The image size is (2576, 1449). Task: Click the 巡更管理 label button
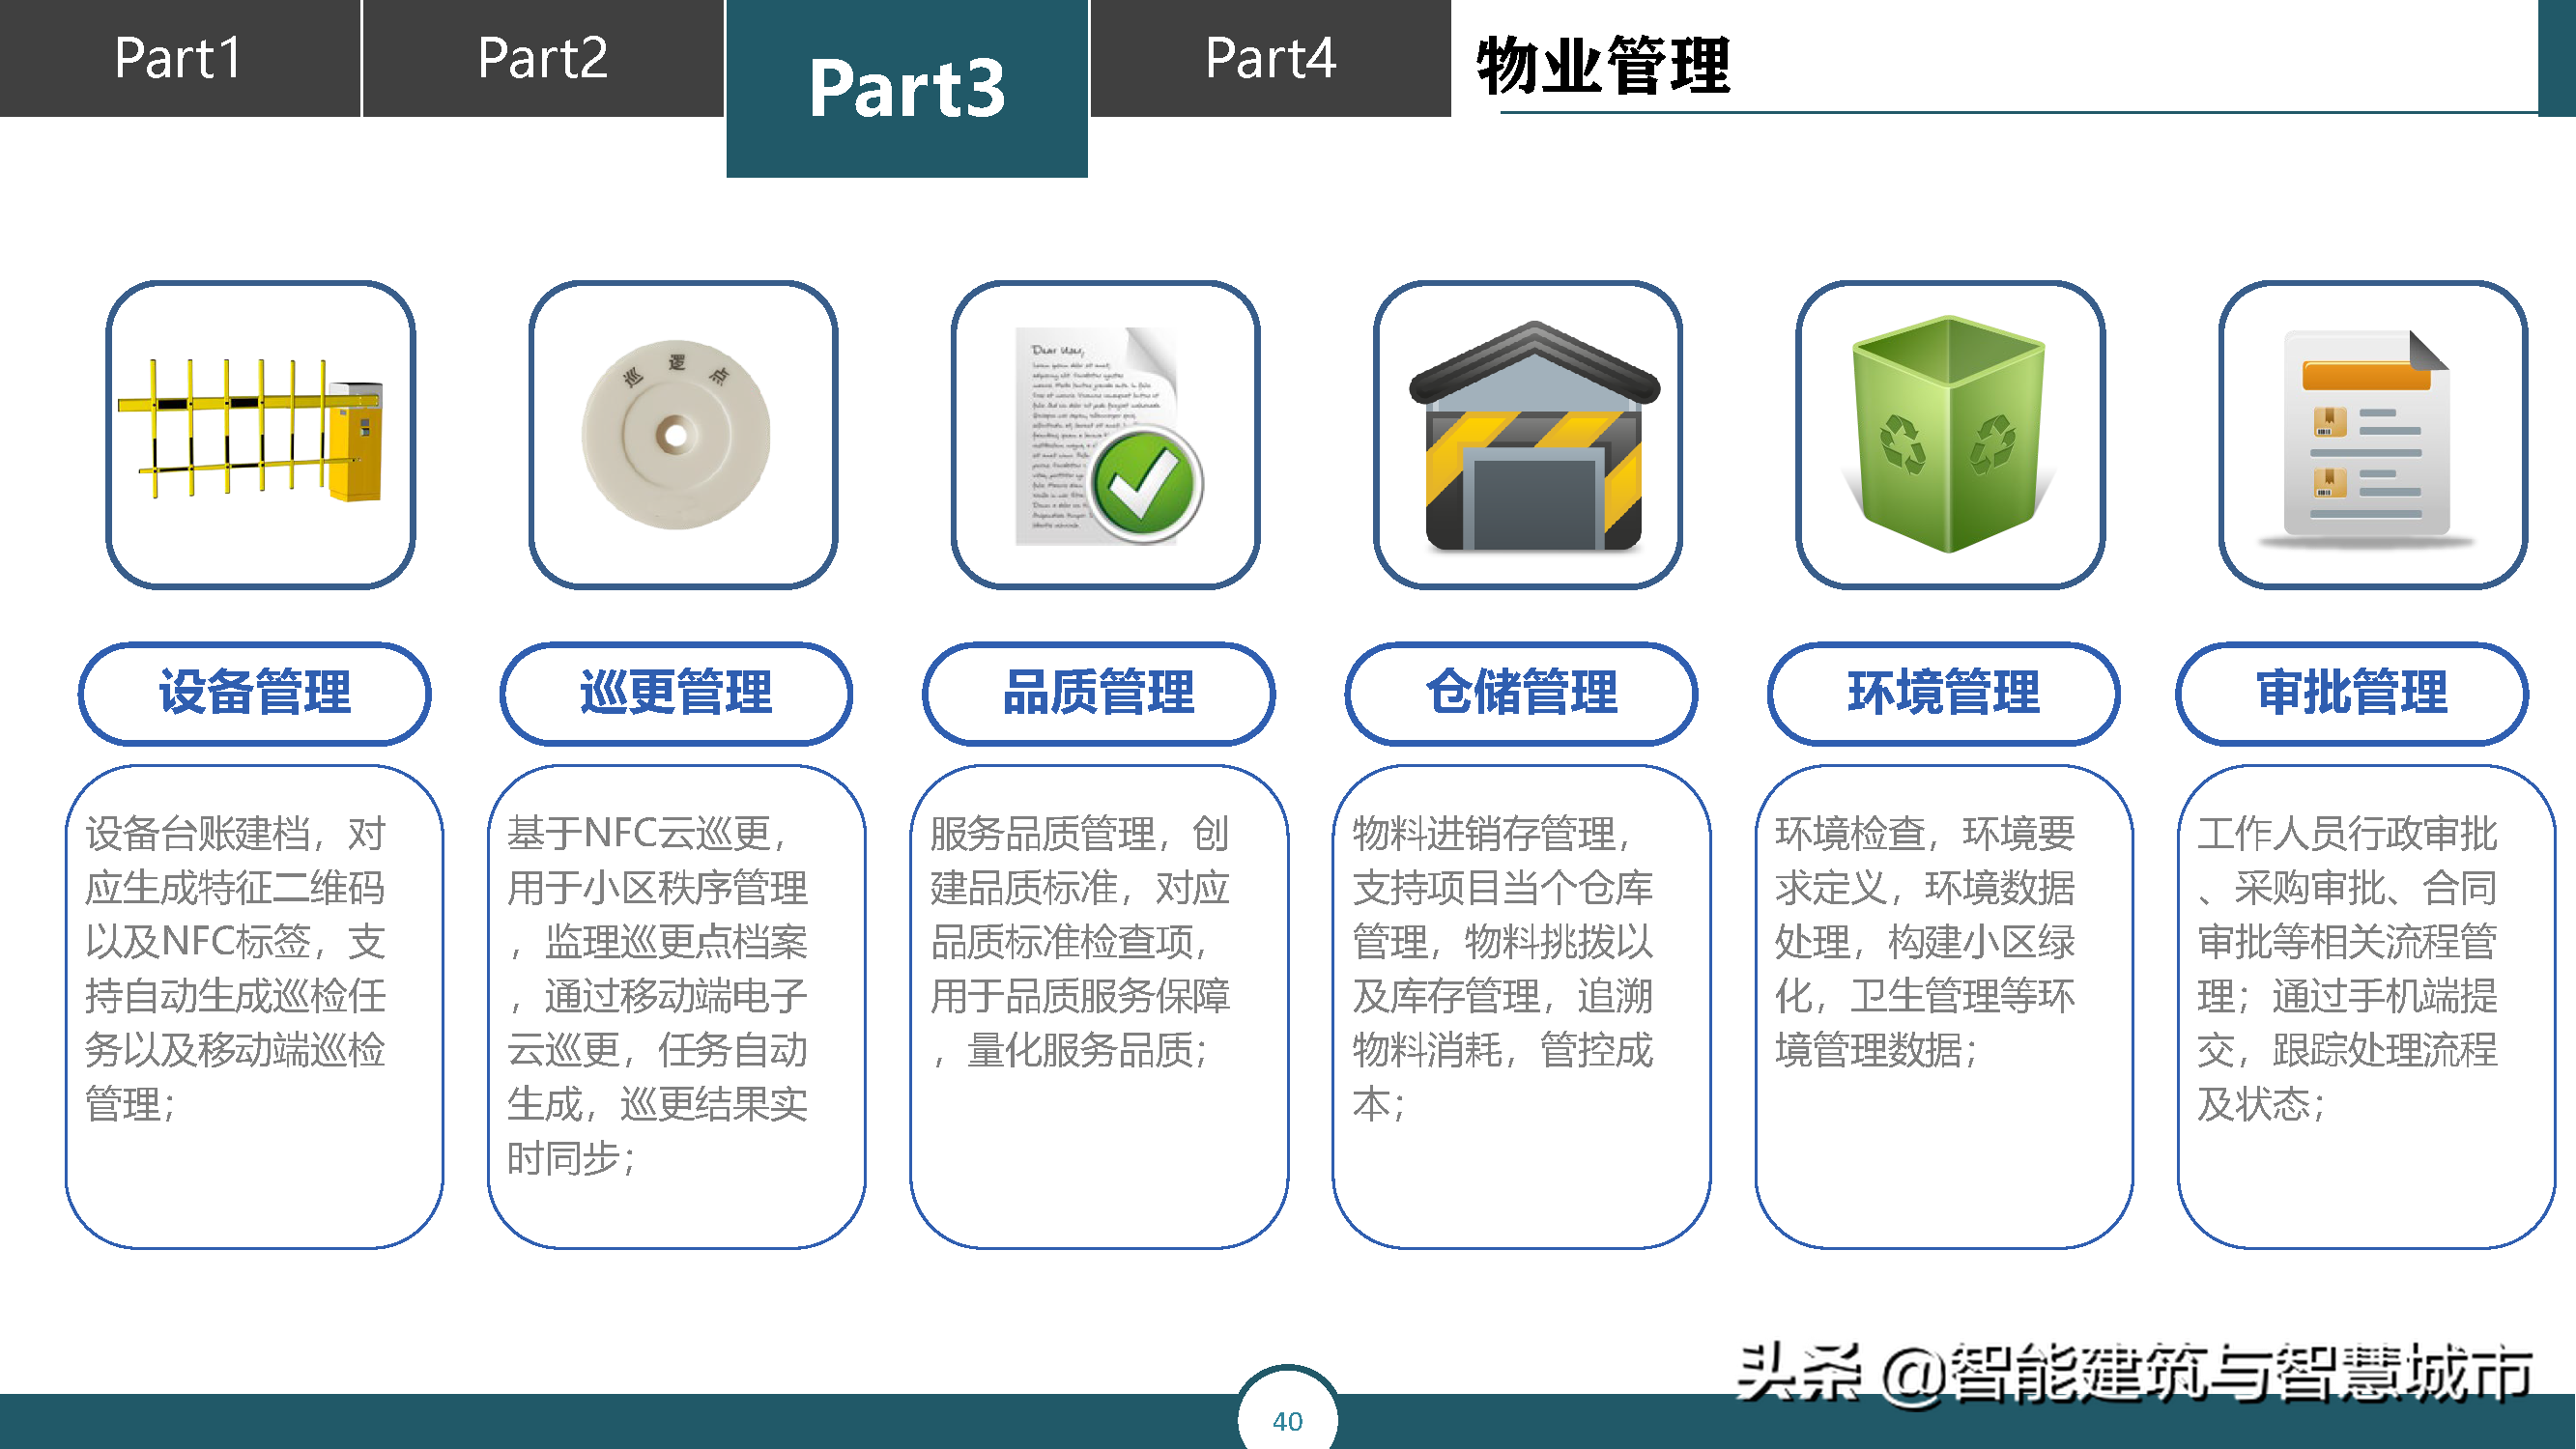click(676, 693)
